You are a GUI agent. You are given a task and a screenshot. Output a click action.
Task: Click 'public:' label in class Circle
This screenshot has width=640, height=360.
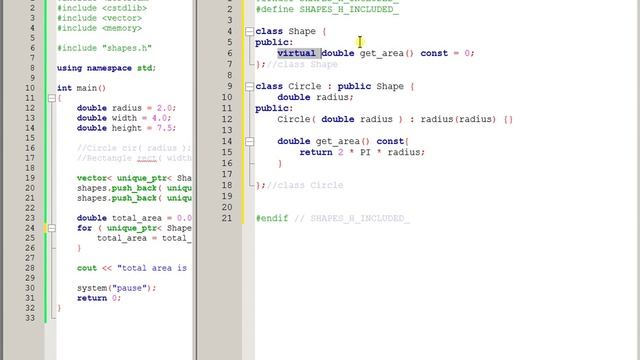pos(274,109)
